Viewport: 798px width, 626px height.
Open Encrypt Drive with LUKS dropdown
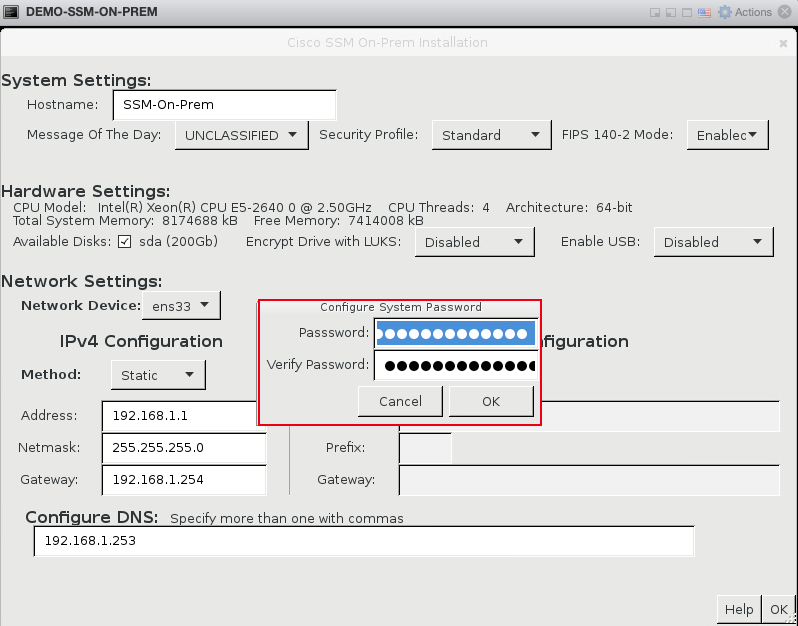coord(474,242)
